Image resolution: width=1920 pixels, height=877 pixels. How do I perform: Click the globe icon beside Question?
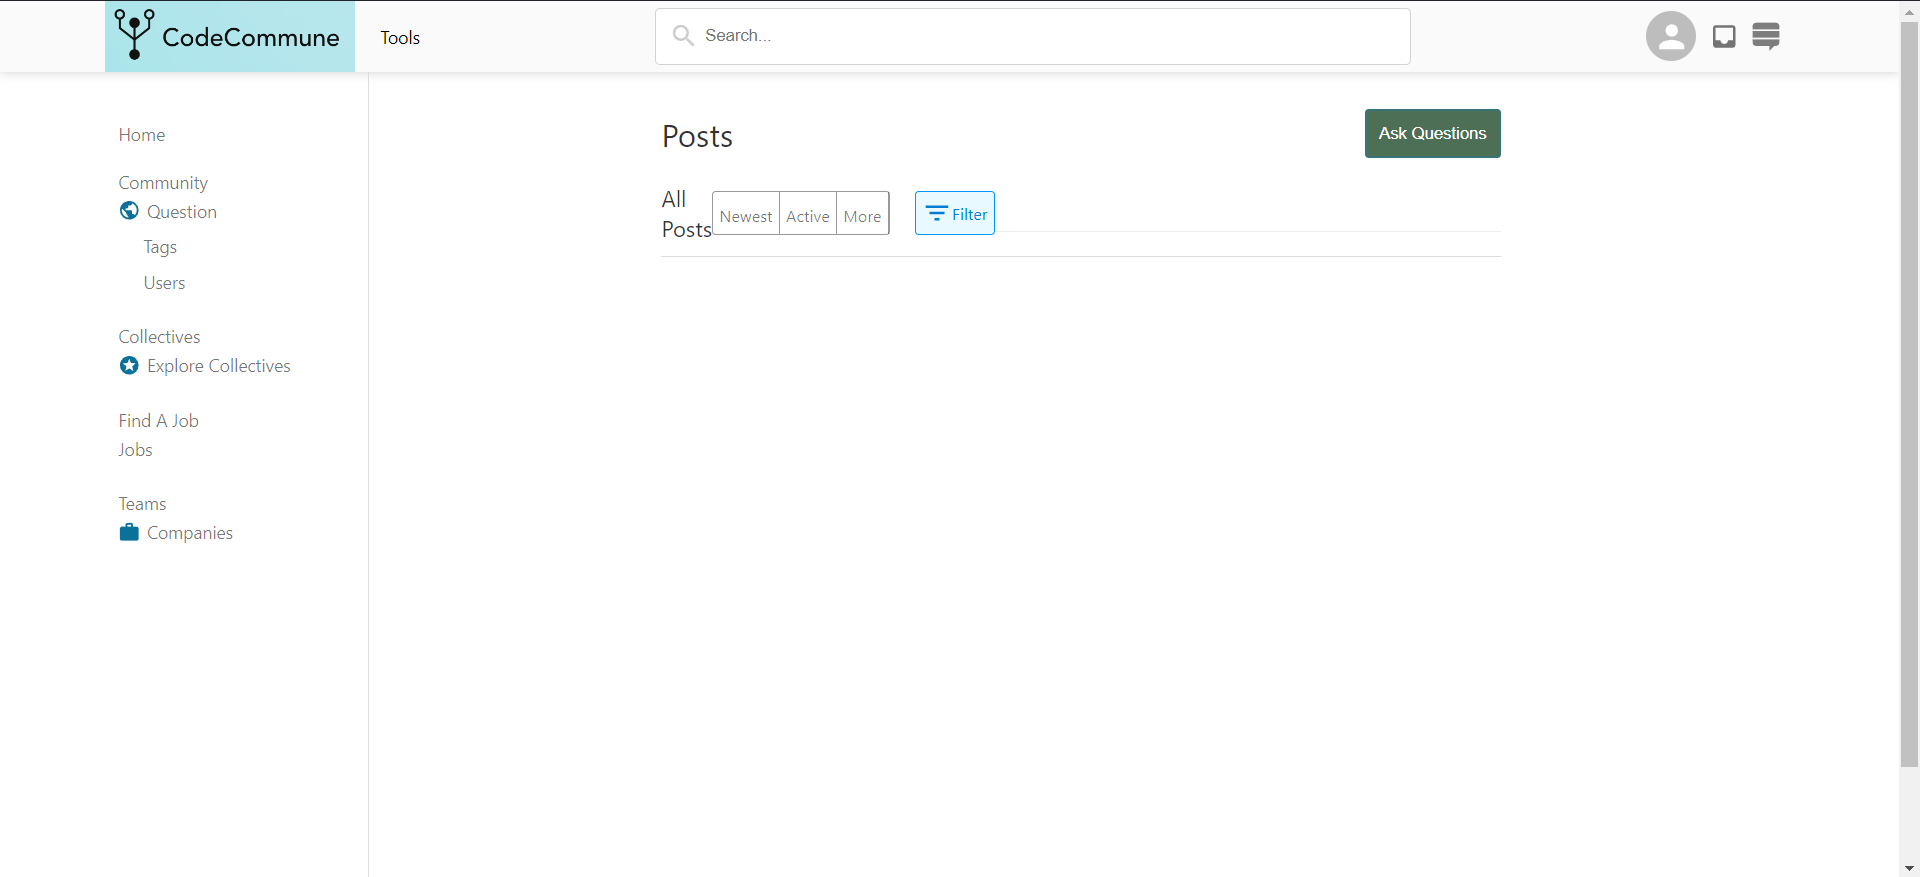tap(129, 211)
